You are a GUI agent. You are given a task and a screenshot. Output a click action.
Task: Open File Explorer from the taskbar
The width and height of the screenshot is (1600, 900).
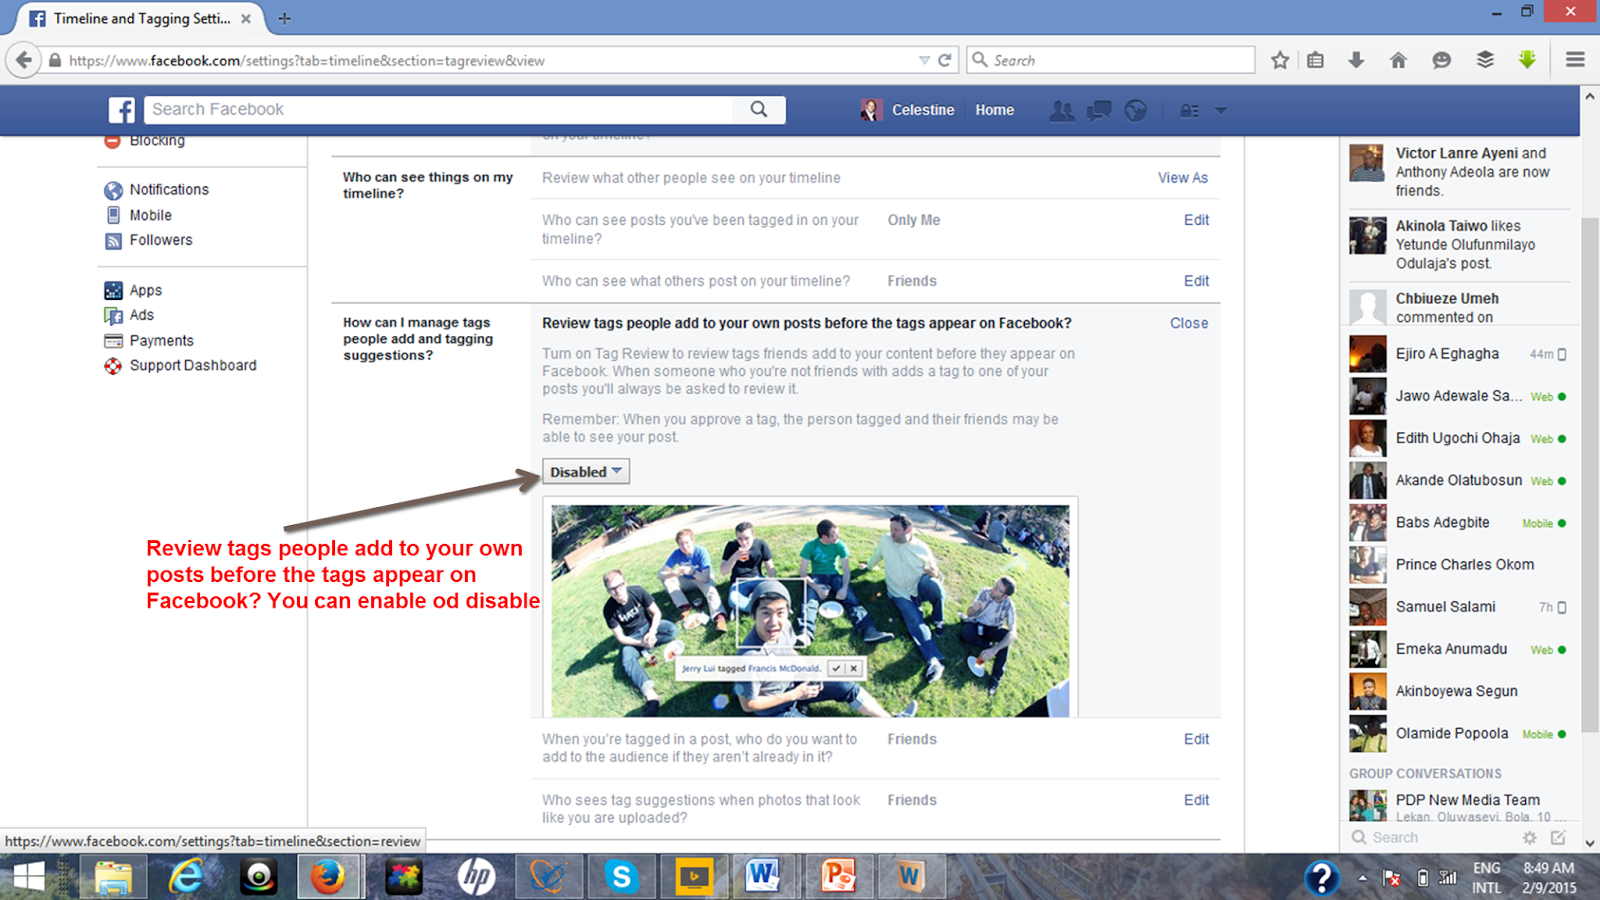click(x=113, y=877)
